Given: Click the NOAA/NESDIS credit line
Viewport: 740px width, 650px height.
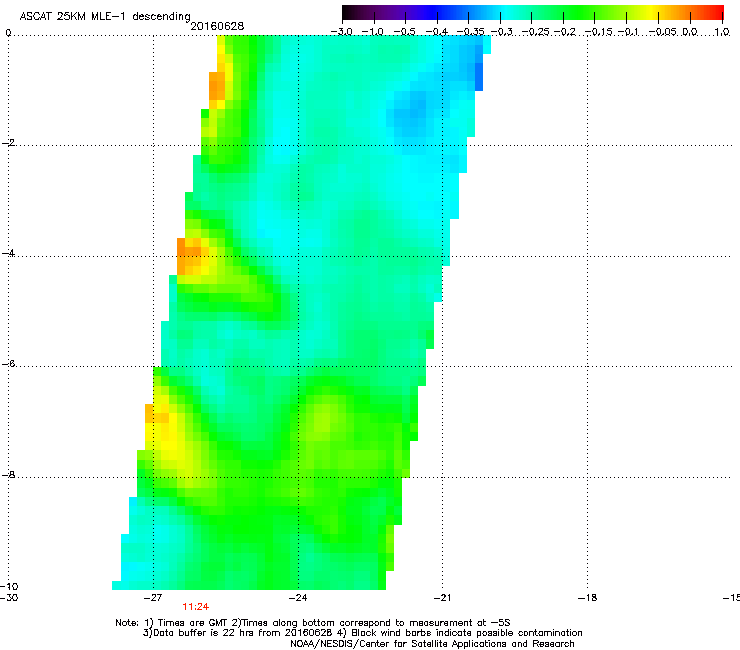Looking at the screenshot, I should 432,643.
